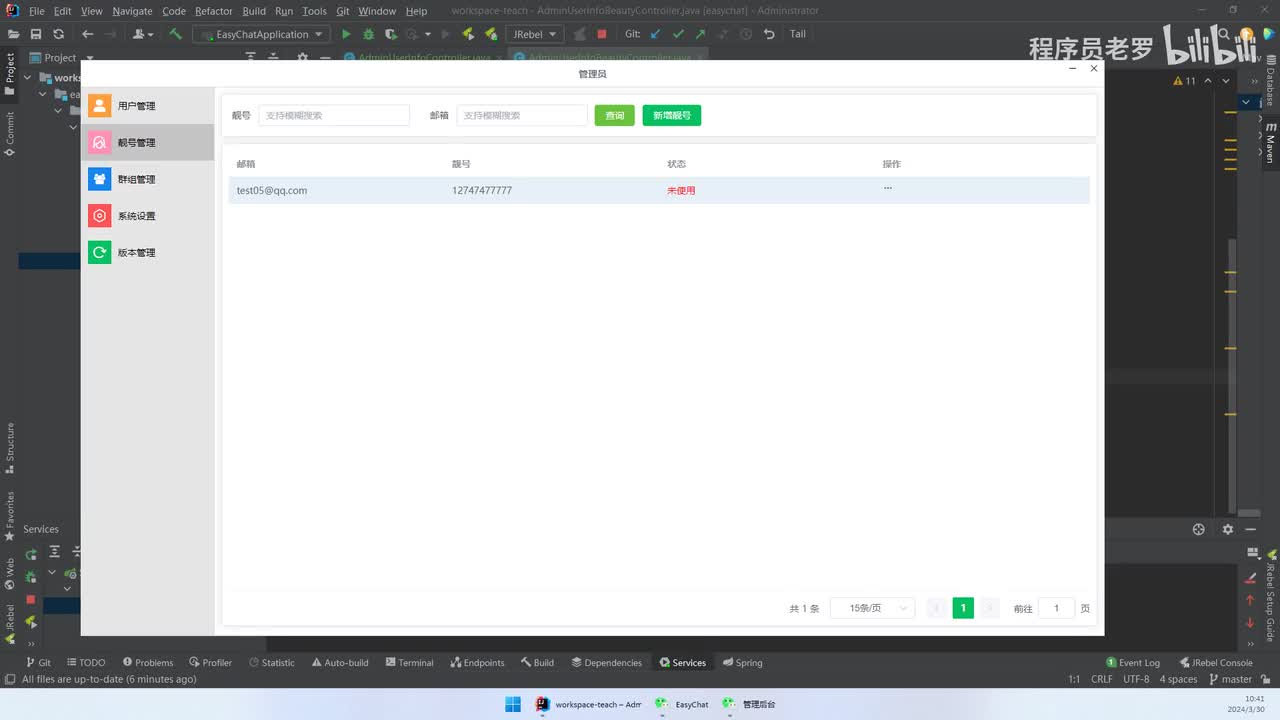Click the Tail toolbar button
Screen dimensions: 1280x720
coord(798,34)
